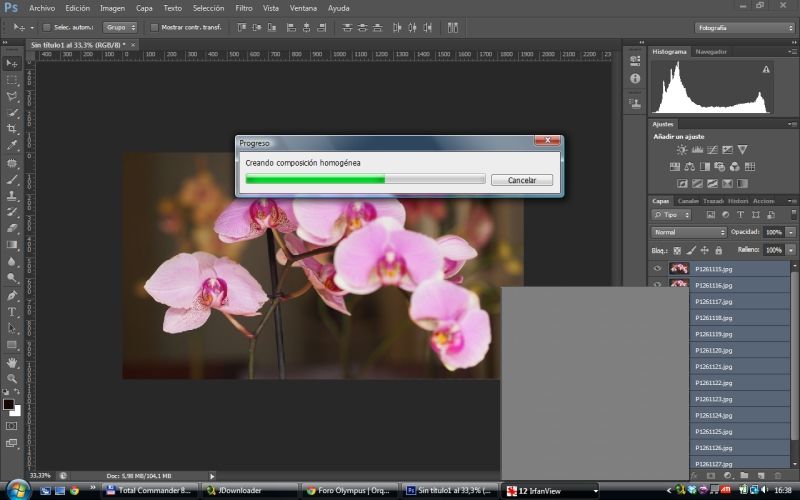Click the Align top edges icon

point(242,28)
